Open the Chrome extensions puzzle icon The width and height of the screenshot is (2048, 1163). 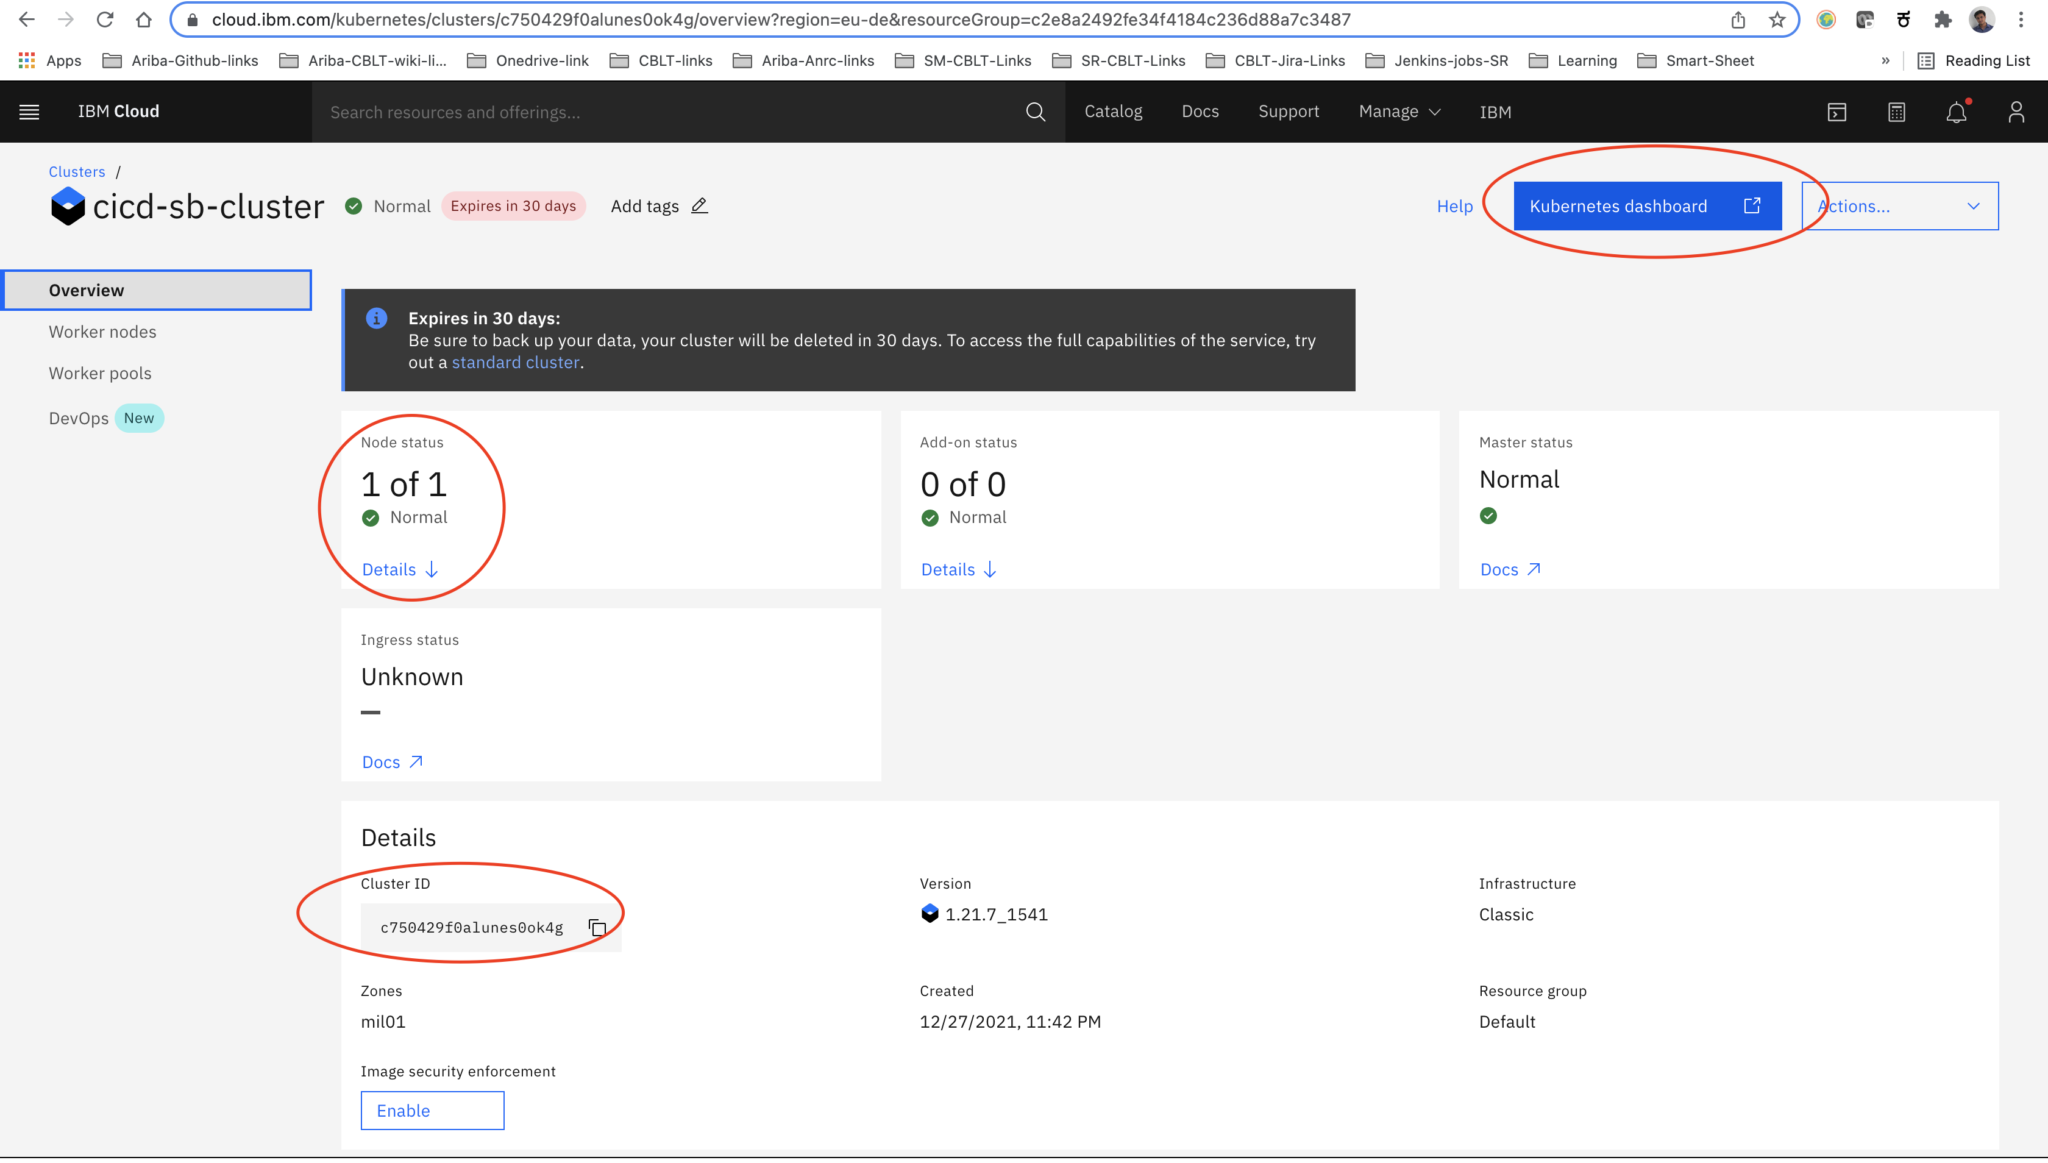[x=1943, y=19]
